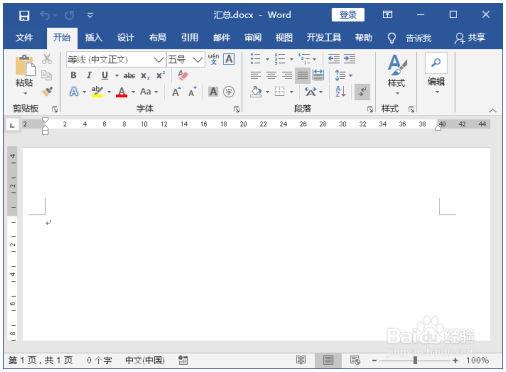Align text left
Viewport: 506px width, 372px height.
256,75
